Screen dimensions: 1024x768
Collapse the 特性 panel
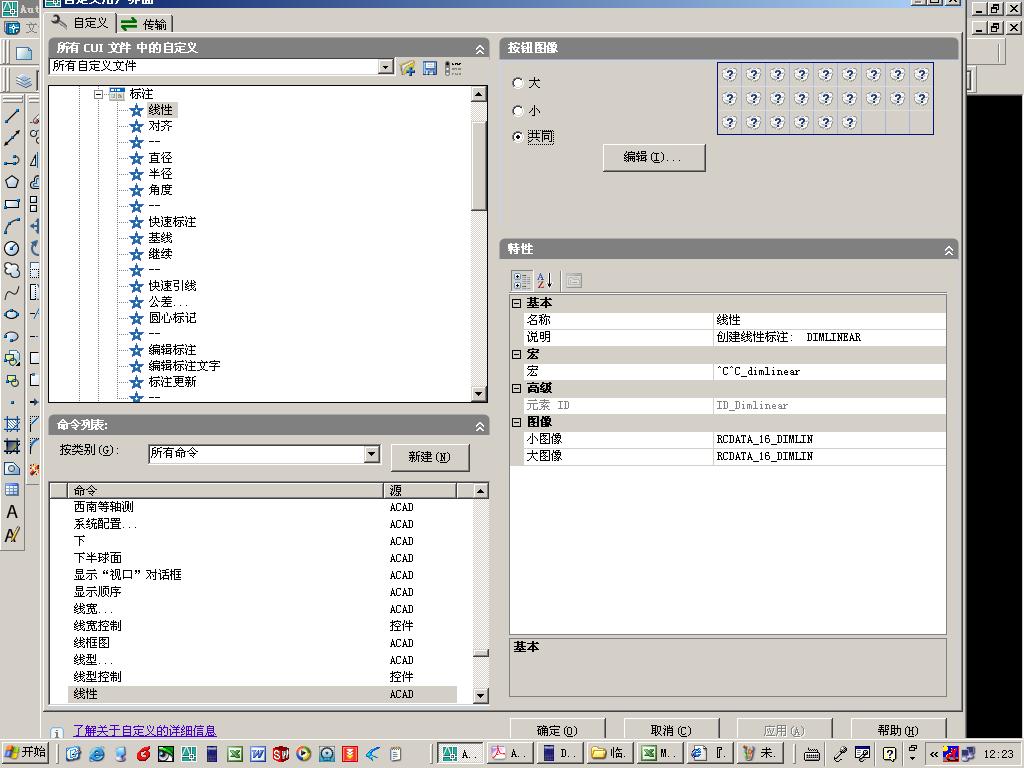point(949,250)
